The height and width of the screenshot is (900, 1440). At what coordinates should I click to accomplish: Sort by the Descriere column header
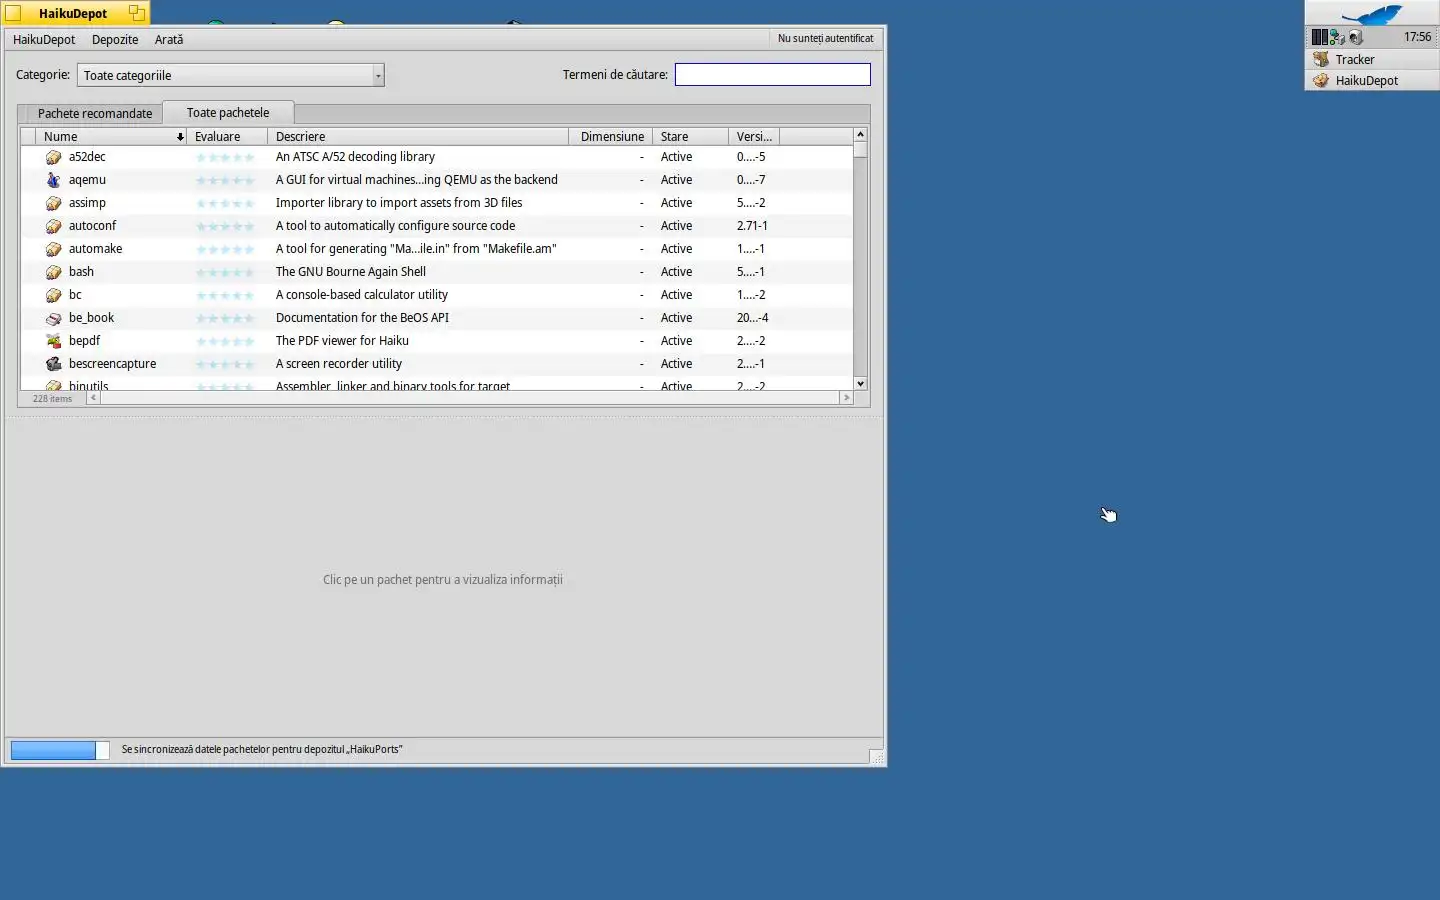tap(418, 136)
